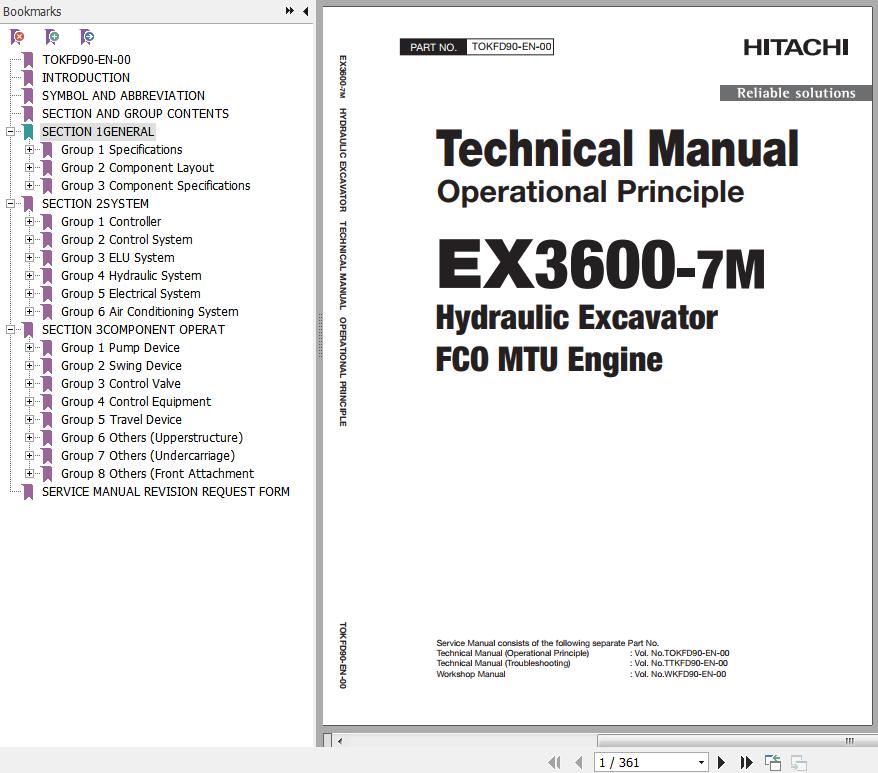The height and width of the screenshot is (773, 878).
Task: Jump to Group 3 Control Valve bookmark
Action: point(120,384)
